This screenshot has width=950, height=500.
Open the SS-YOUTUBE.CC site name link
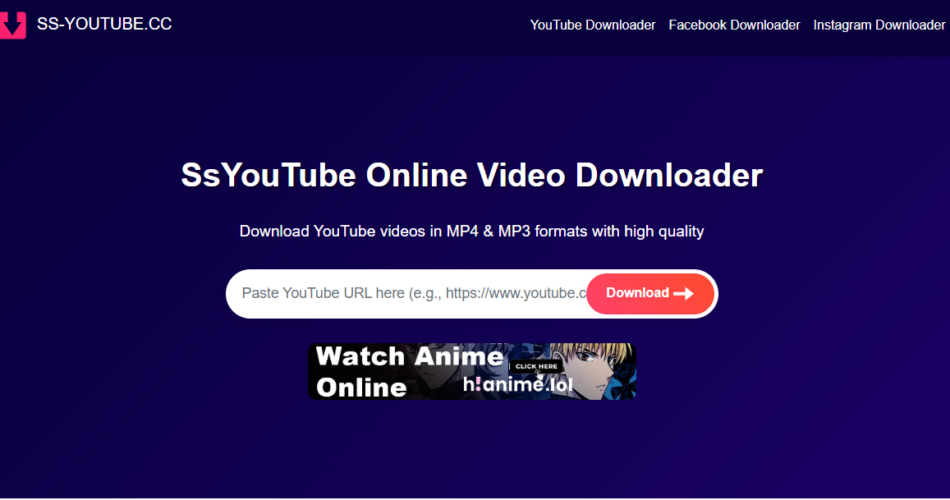[104, 24]
